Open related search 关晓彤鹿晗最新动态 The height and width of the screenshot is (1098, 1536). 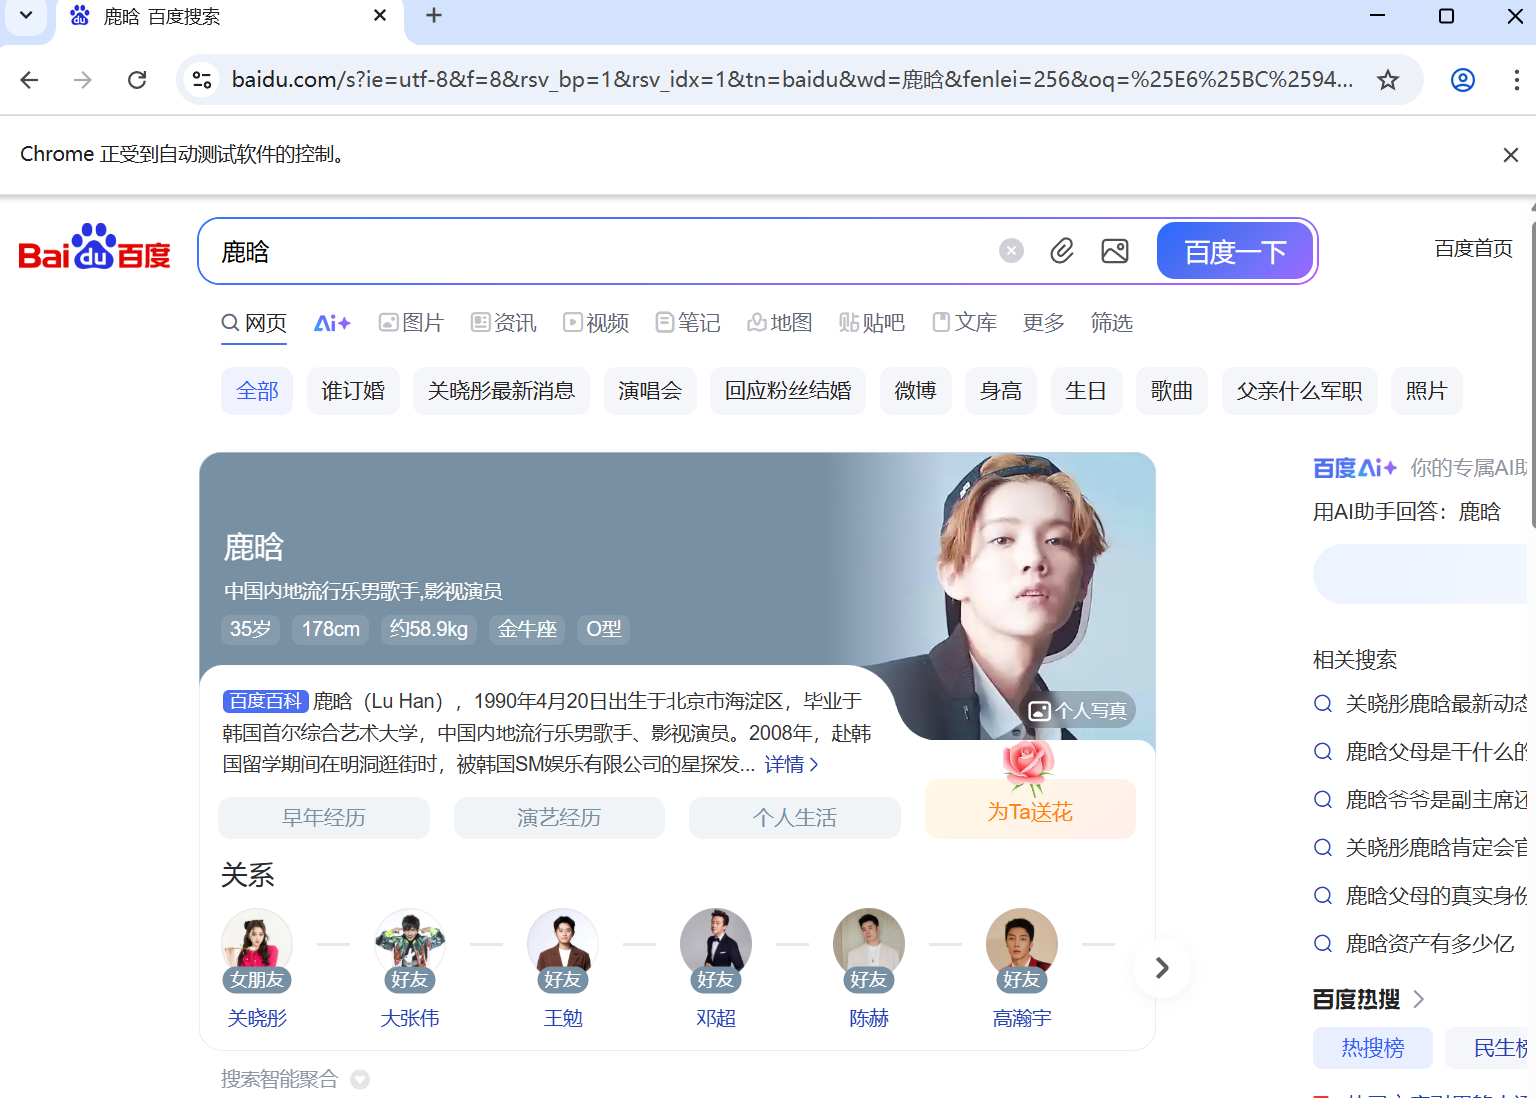point(1420,704)
